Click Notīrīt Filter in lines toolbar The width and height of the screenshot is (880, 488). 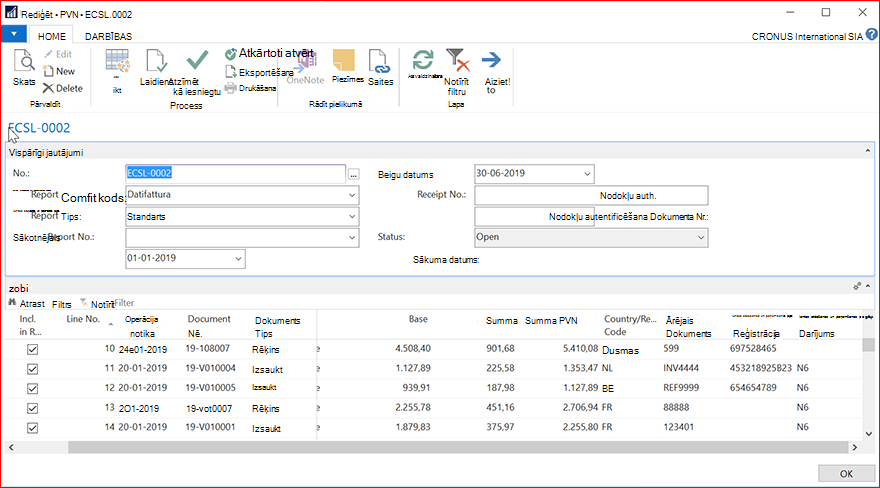click(x=107, y=303)
